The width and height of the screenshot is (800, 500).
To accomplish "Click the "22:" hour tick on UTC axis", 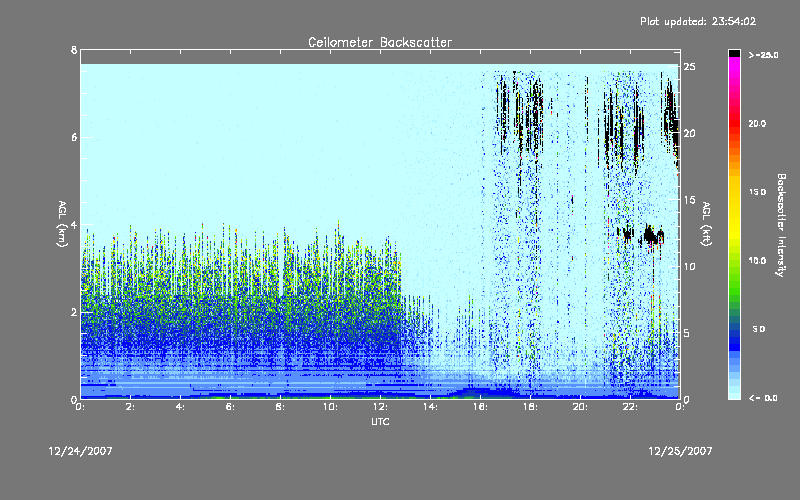I will point(630,407).
